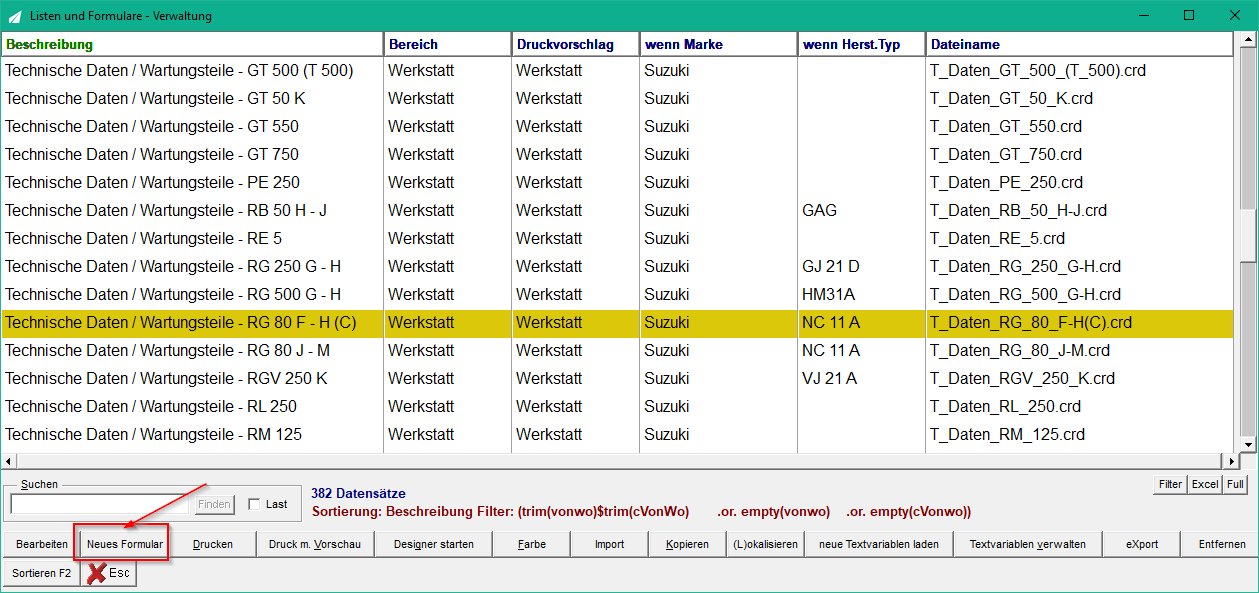This screenshot has height=593, width=1259.
Task: Click the Farbe button
Action: pos(532,544)
